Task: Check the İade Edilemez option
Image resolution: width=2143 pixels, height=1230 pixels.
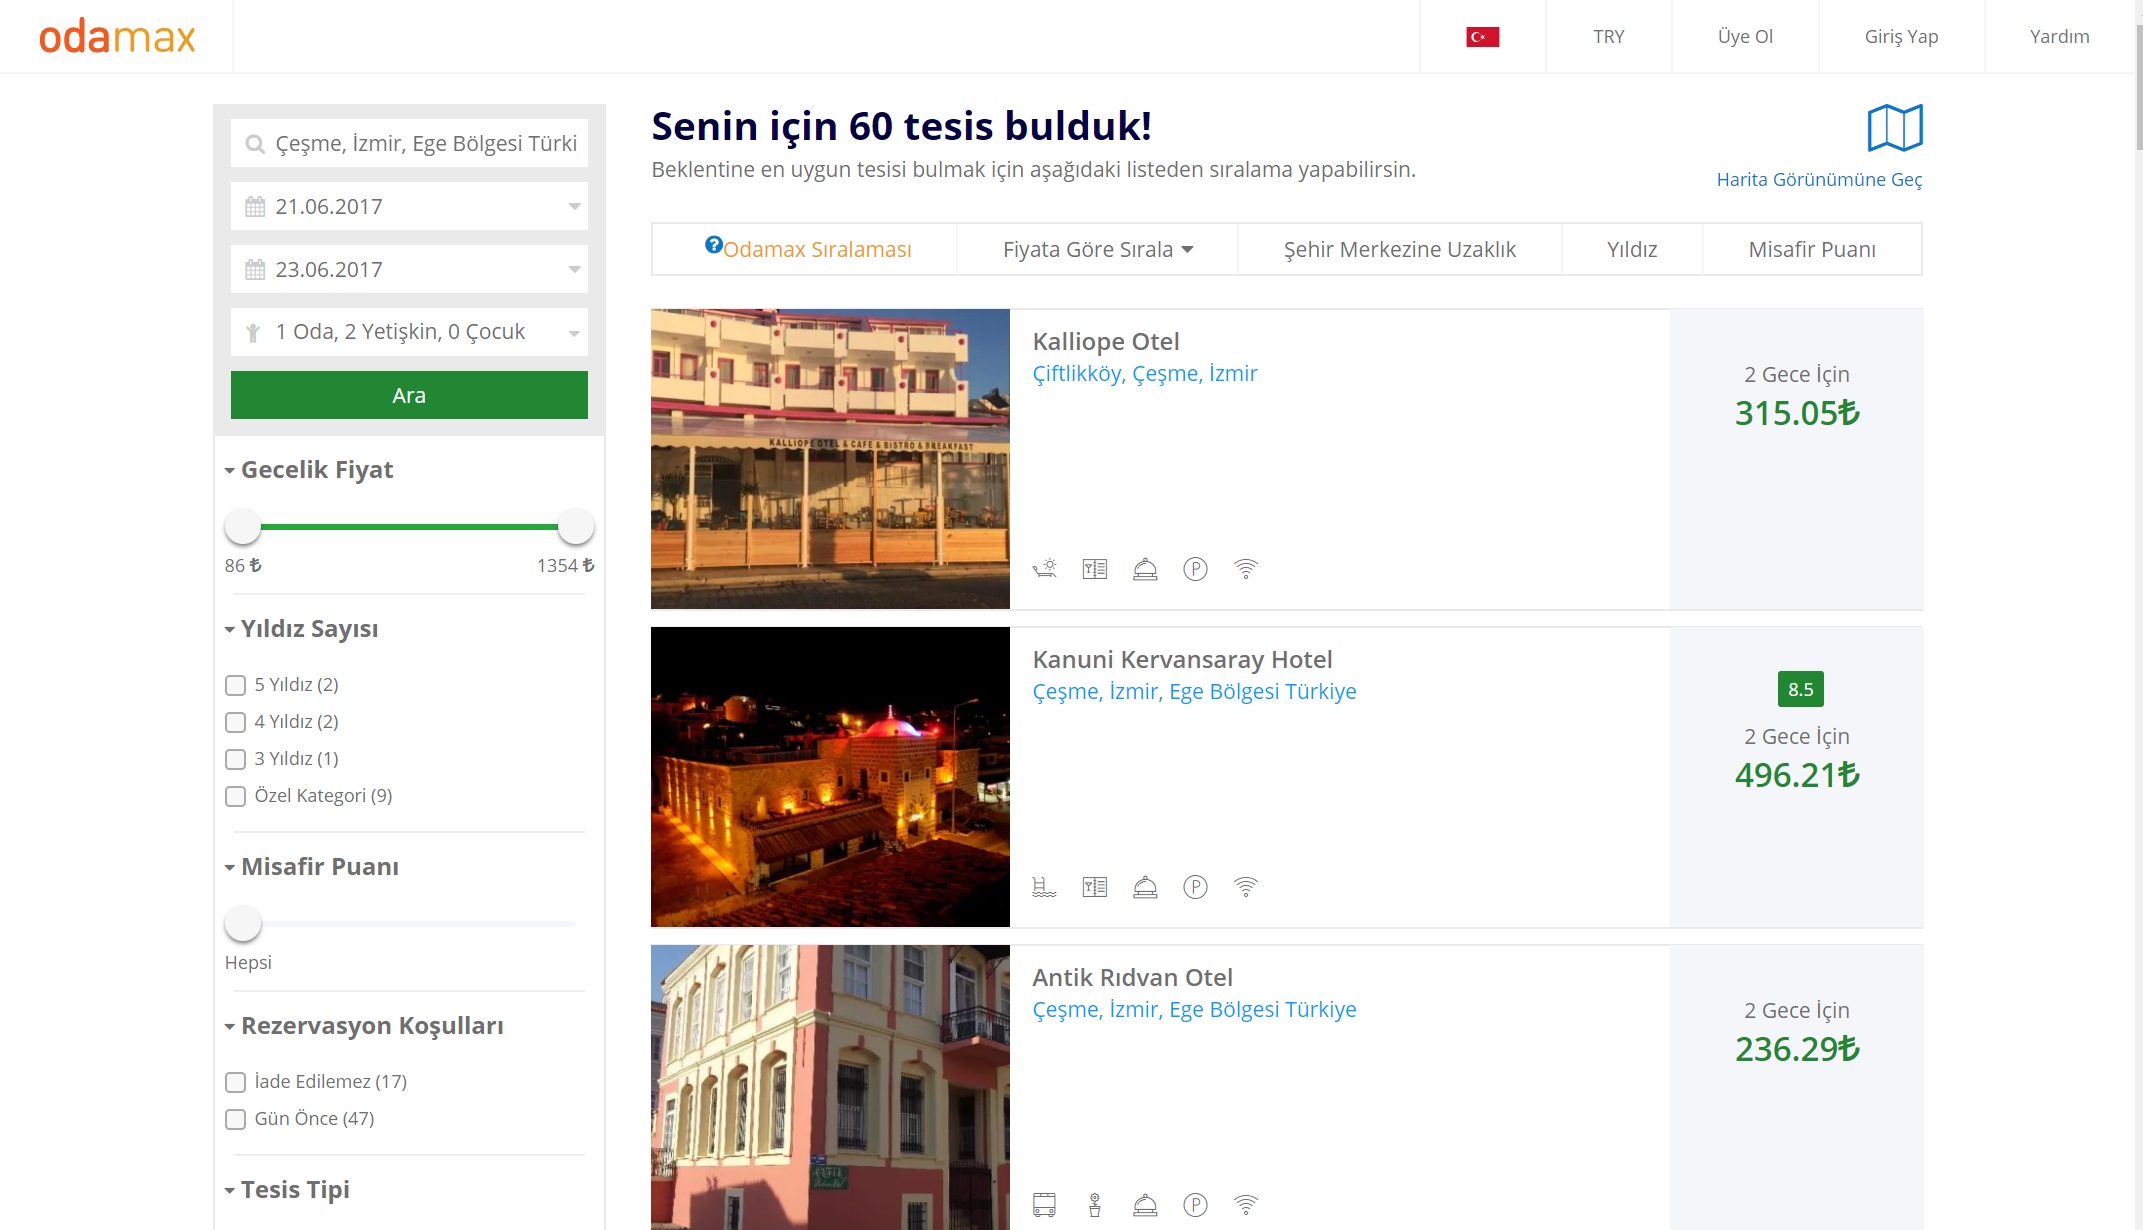Action: (x=236, y=1082)
